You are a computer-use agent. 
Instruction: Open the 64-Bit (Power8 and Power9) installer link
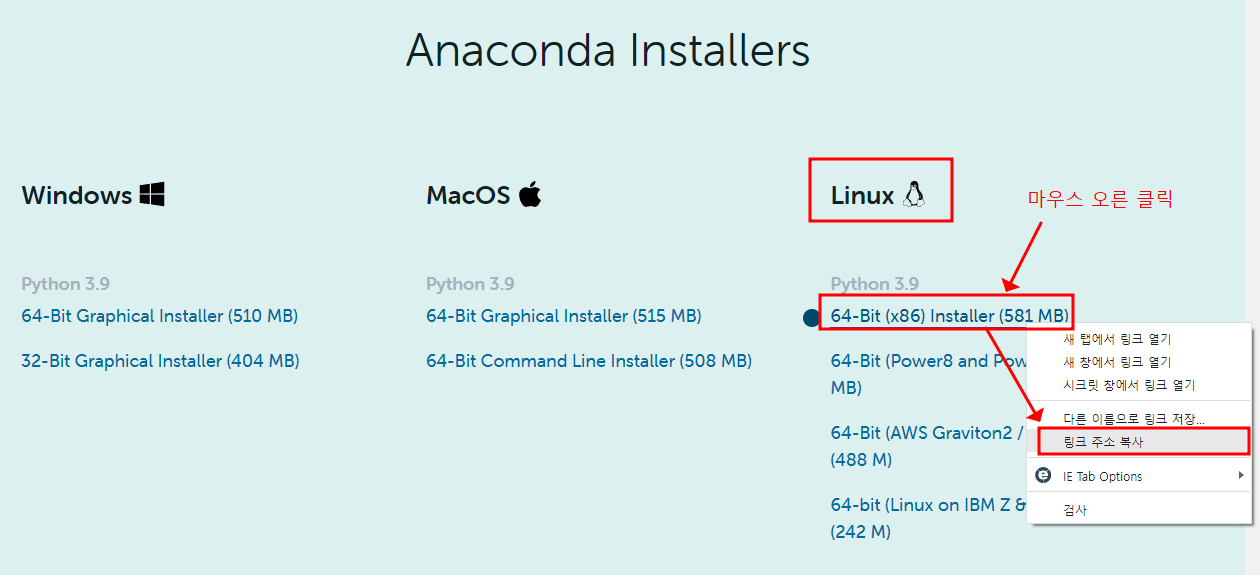coord(928,374)
